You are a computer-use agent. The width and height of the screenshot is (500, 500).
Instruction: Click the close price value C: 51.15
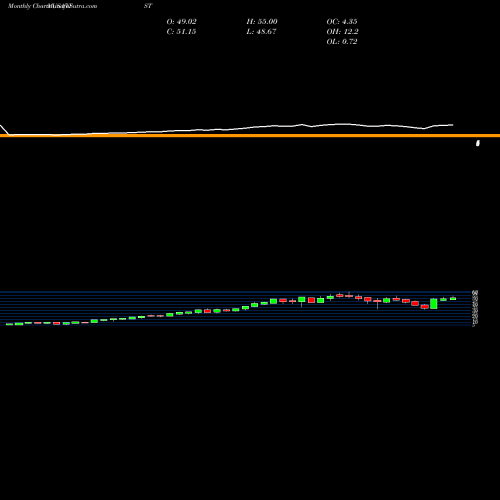(x=181, y=32)
